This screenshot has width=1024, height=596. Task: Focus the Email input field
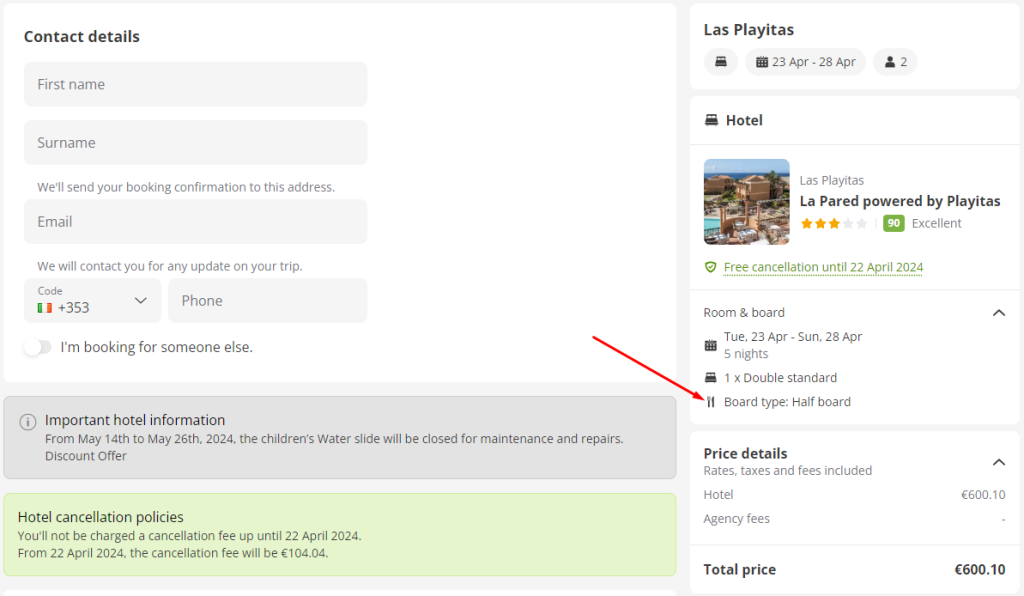195,222
